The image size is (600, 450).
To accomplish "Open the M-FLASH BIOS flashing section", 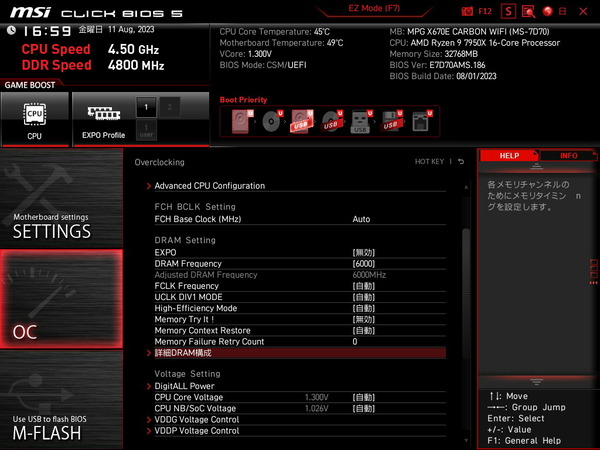I will click(61, 399).
